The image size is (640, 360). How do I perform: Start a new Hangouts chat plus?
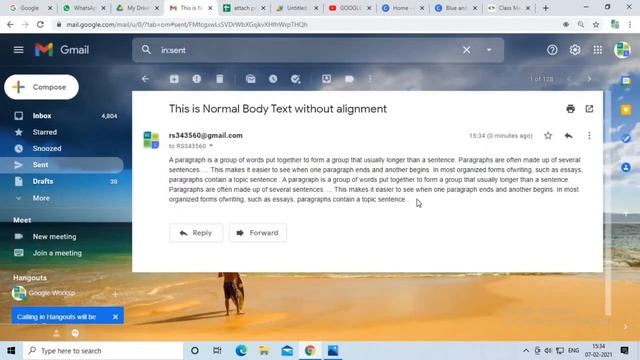pos(115,293)
